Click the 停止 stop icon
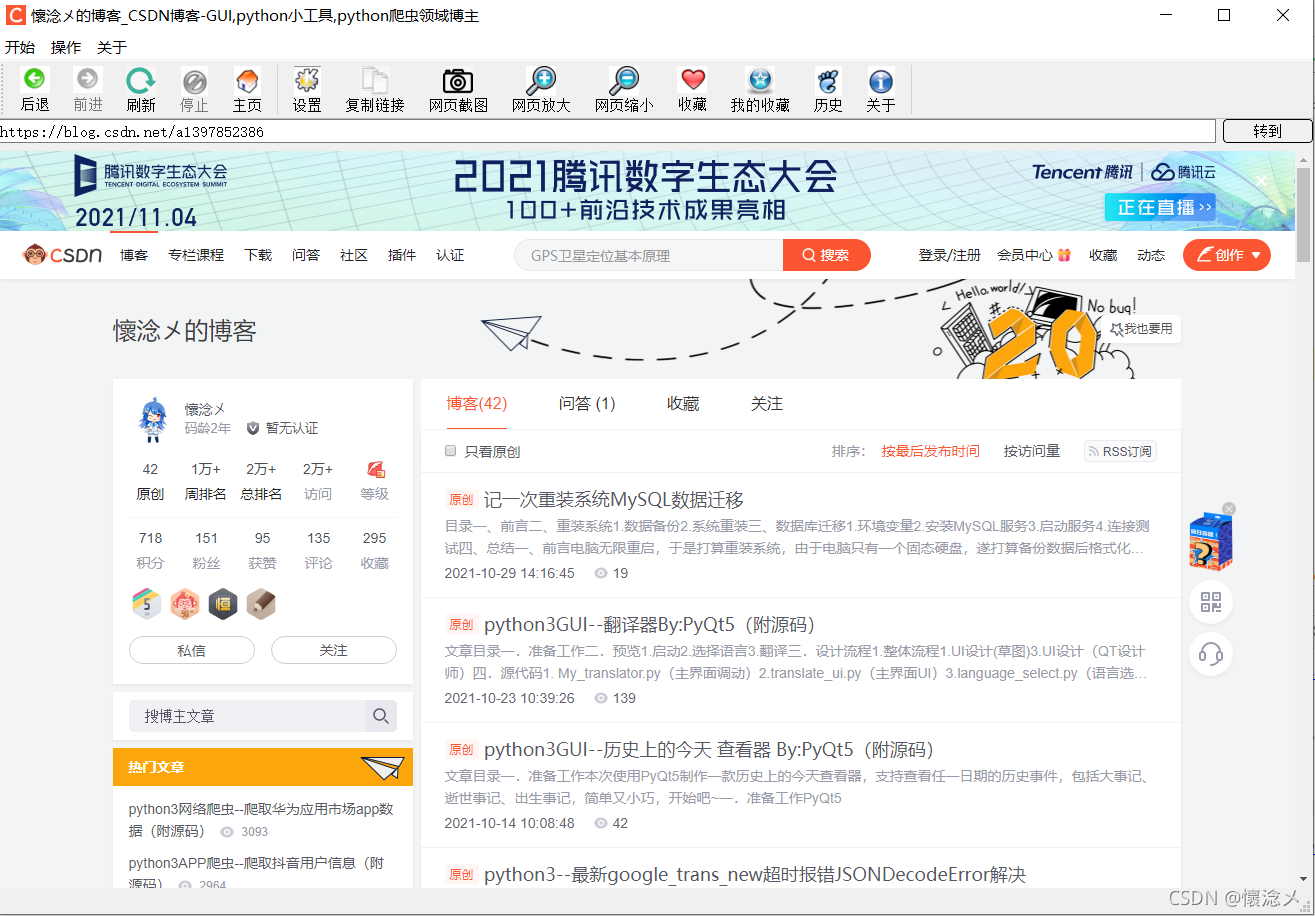 [x=194, y=81]
